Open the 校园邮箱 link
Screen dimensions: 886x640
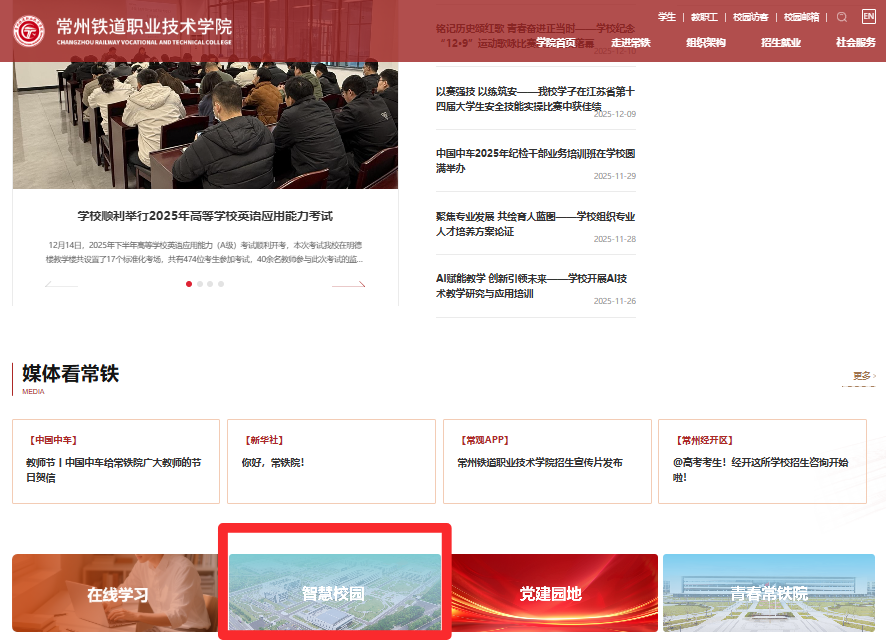click(802, 17)
